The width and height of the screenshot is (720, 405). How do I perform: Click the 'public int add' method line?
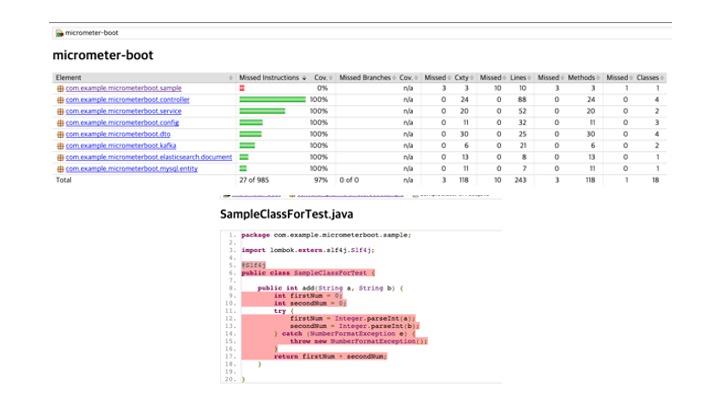click(x=330, y=288)
